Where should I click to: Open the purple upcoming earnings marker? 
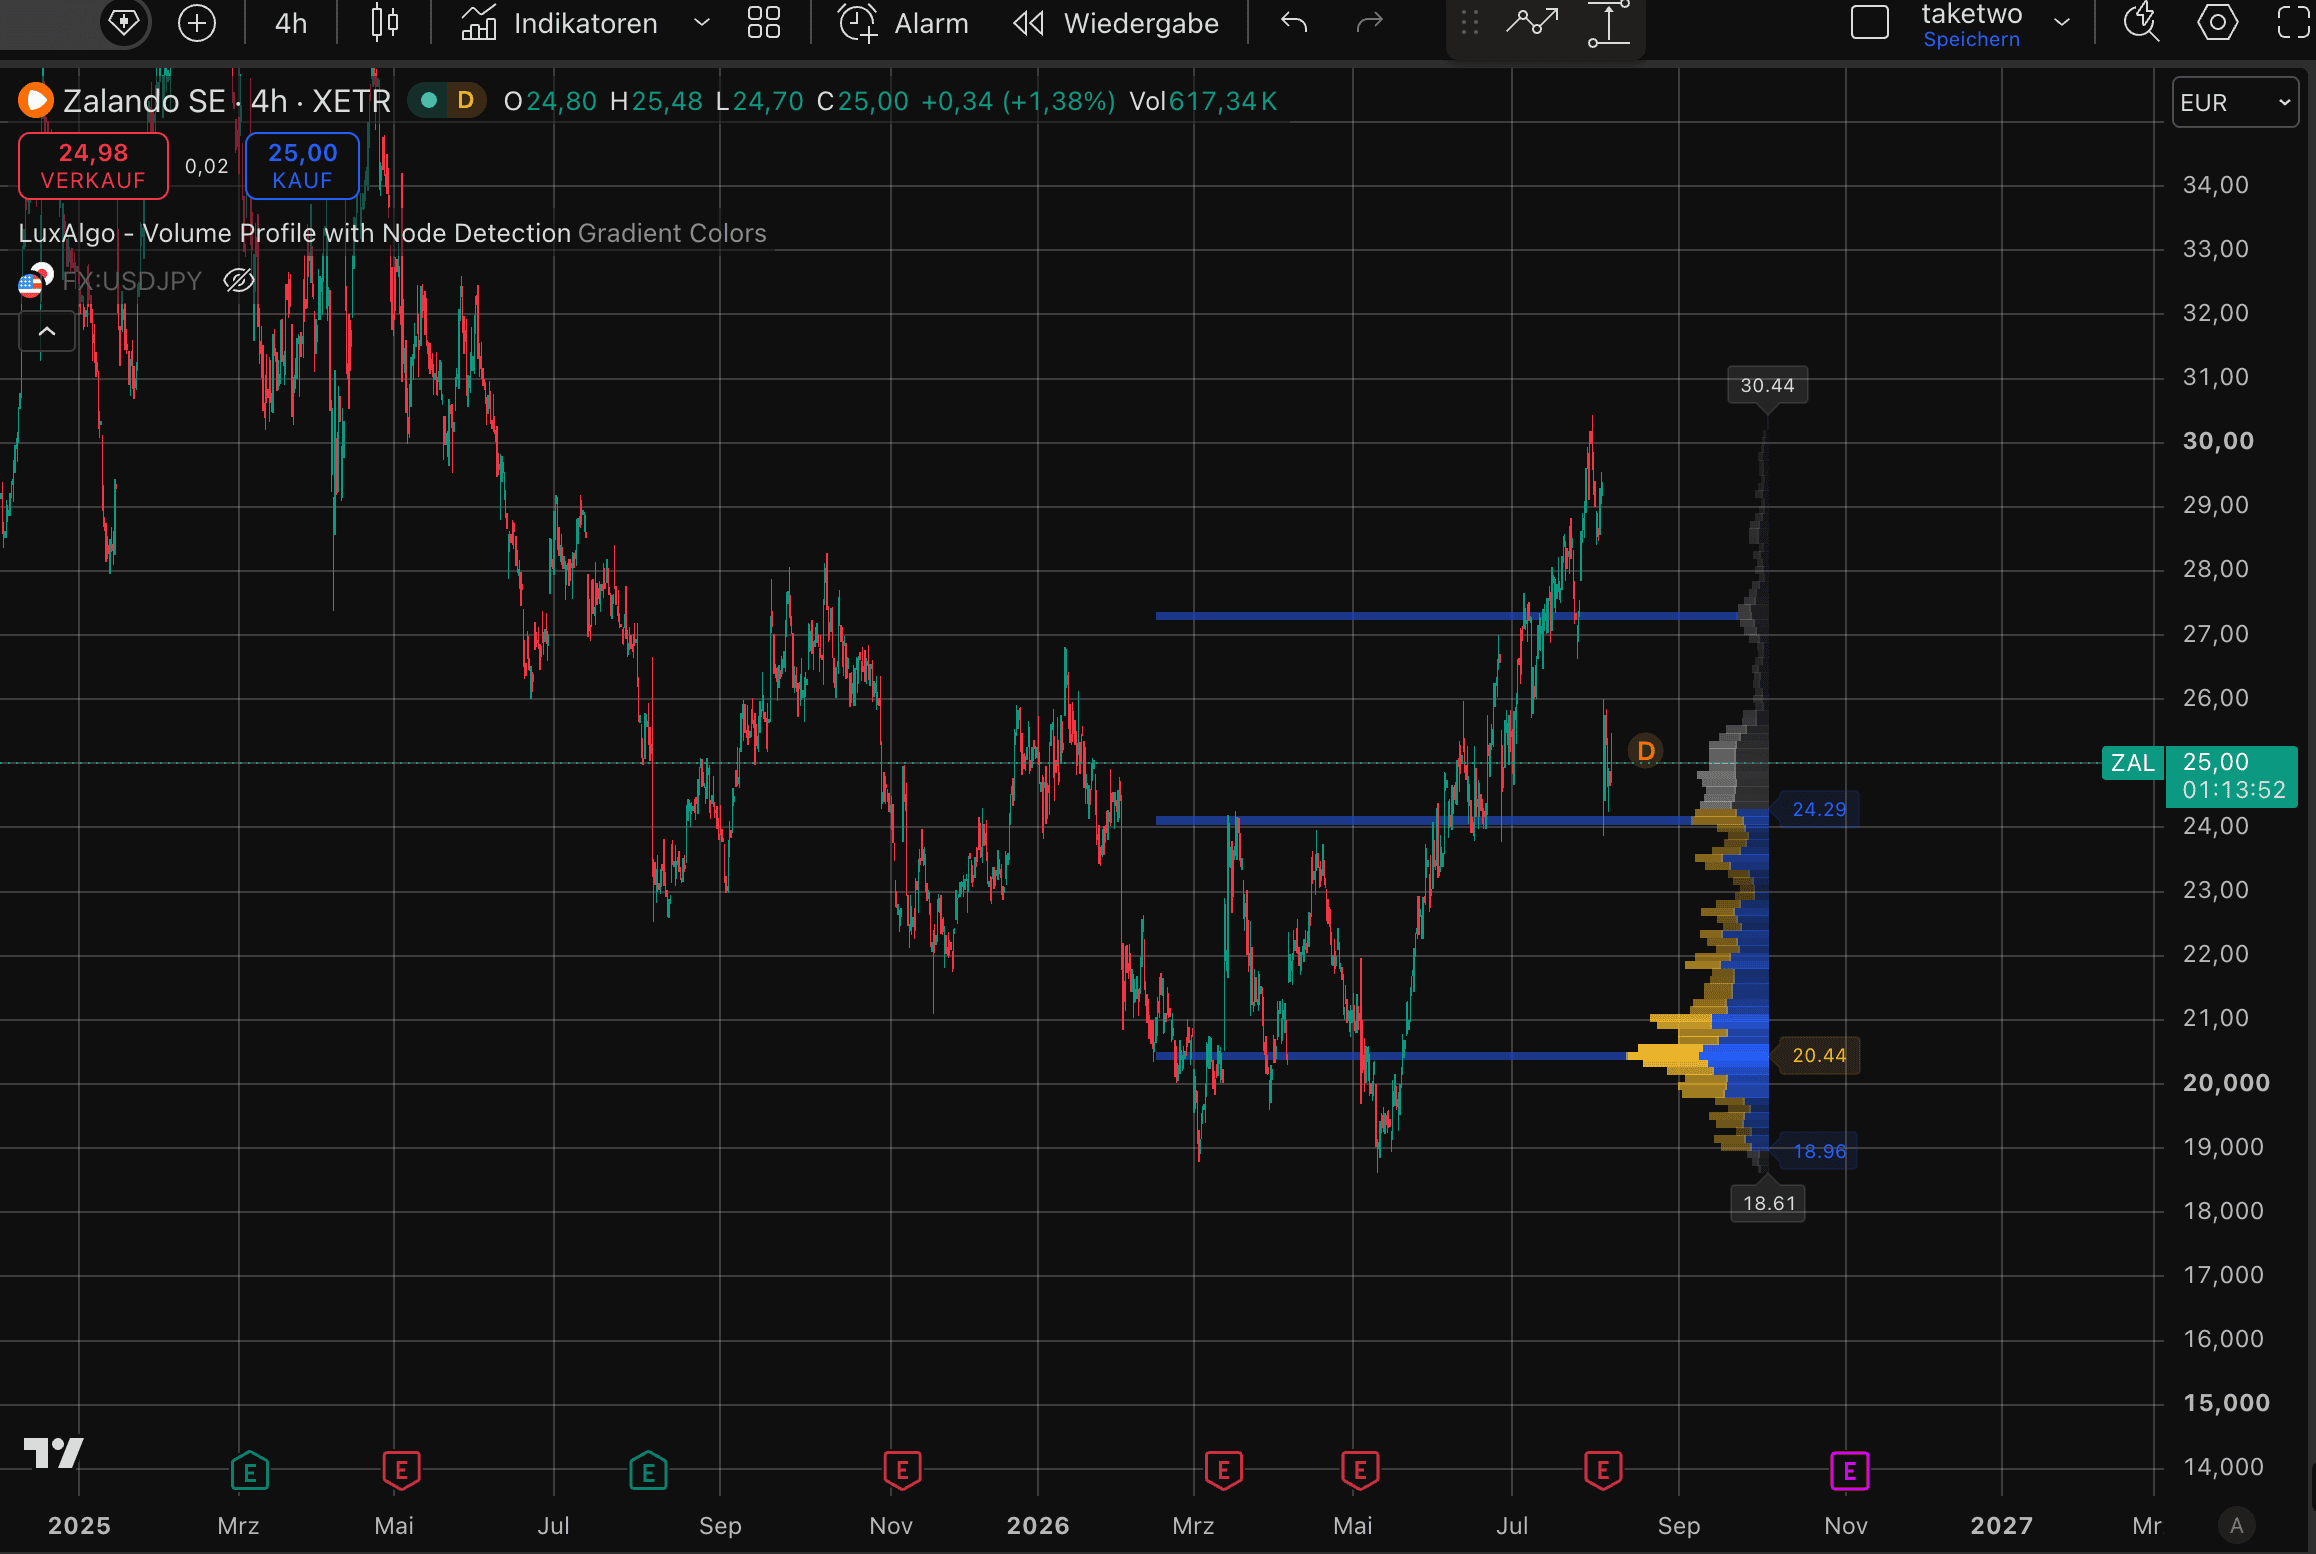coord(1849,1471)
